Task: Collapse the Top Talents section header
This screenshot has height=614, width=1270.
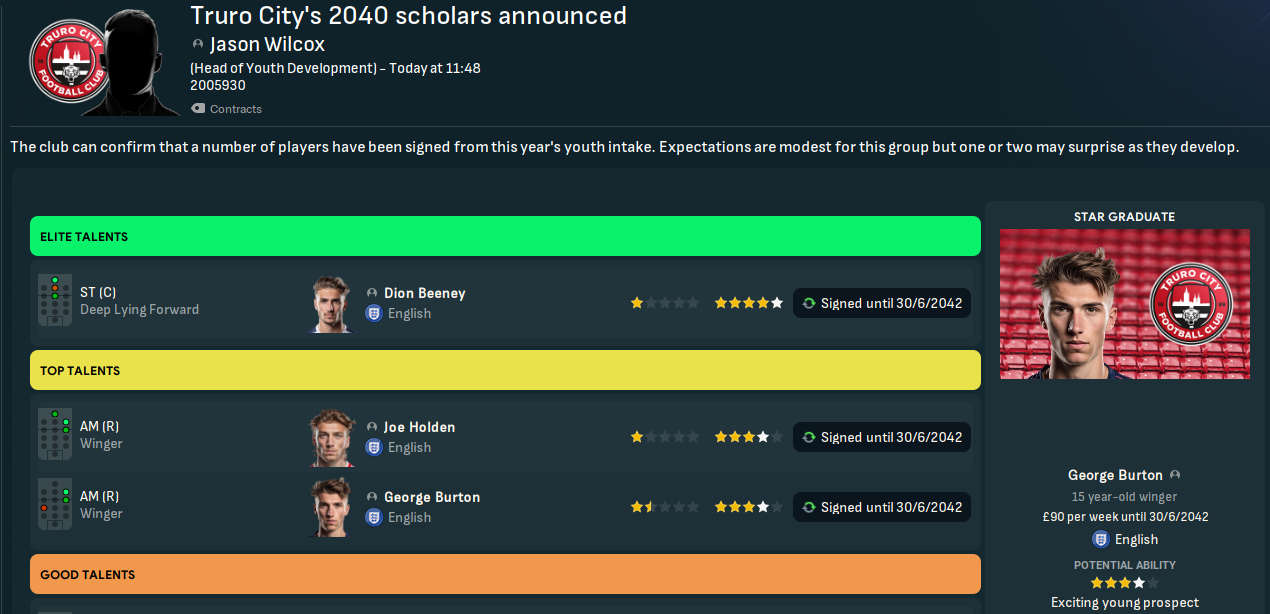Action: [505, 370]
